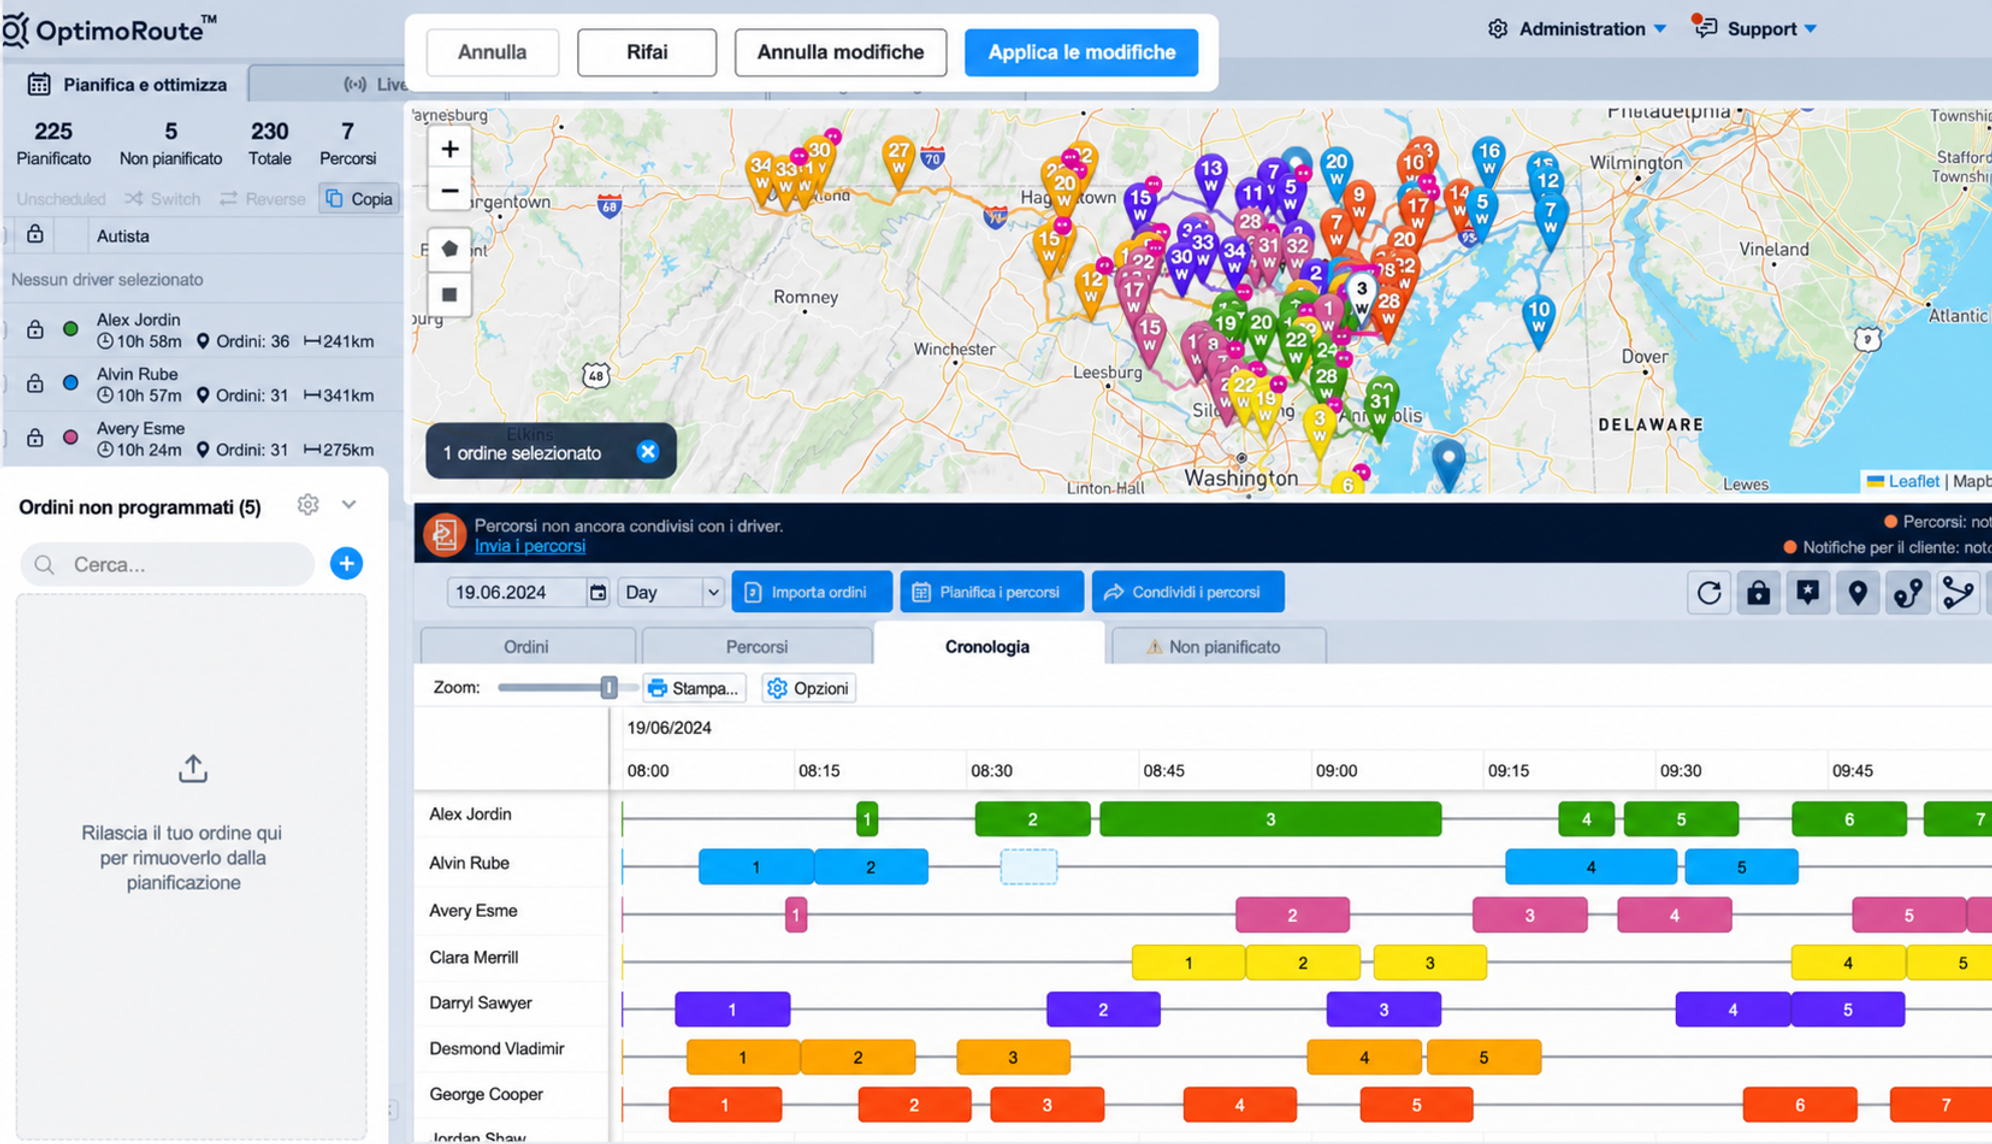Switch to the Live tab

pos(375,84)
